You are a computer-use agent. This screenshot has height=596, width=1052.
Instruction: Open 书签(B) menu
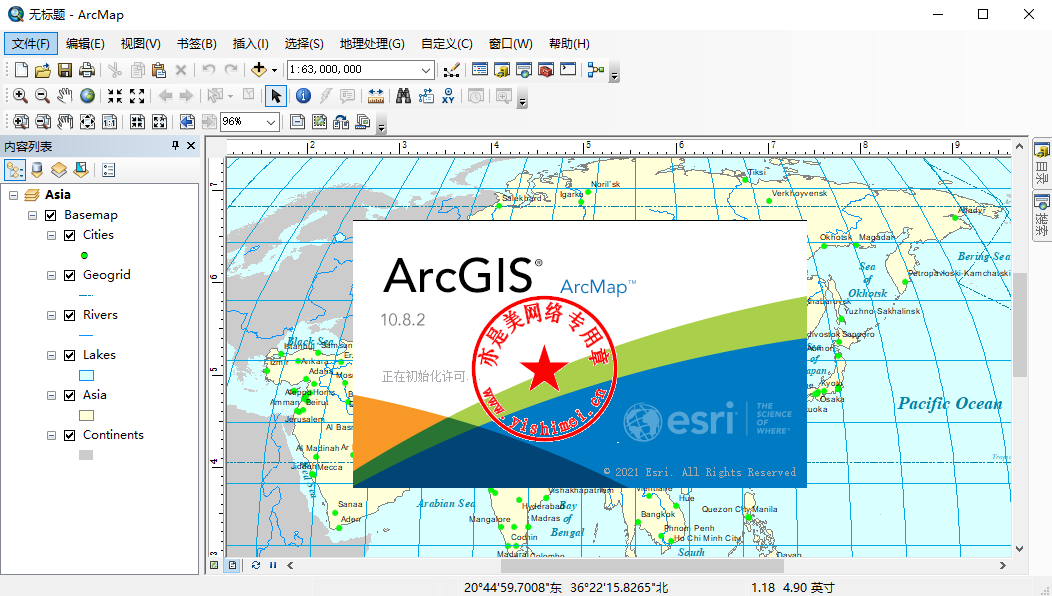click(x=197, y=44)
